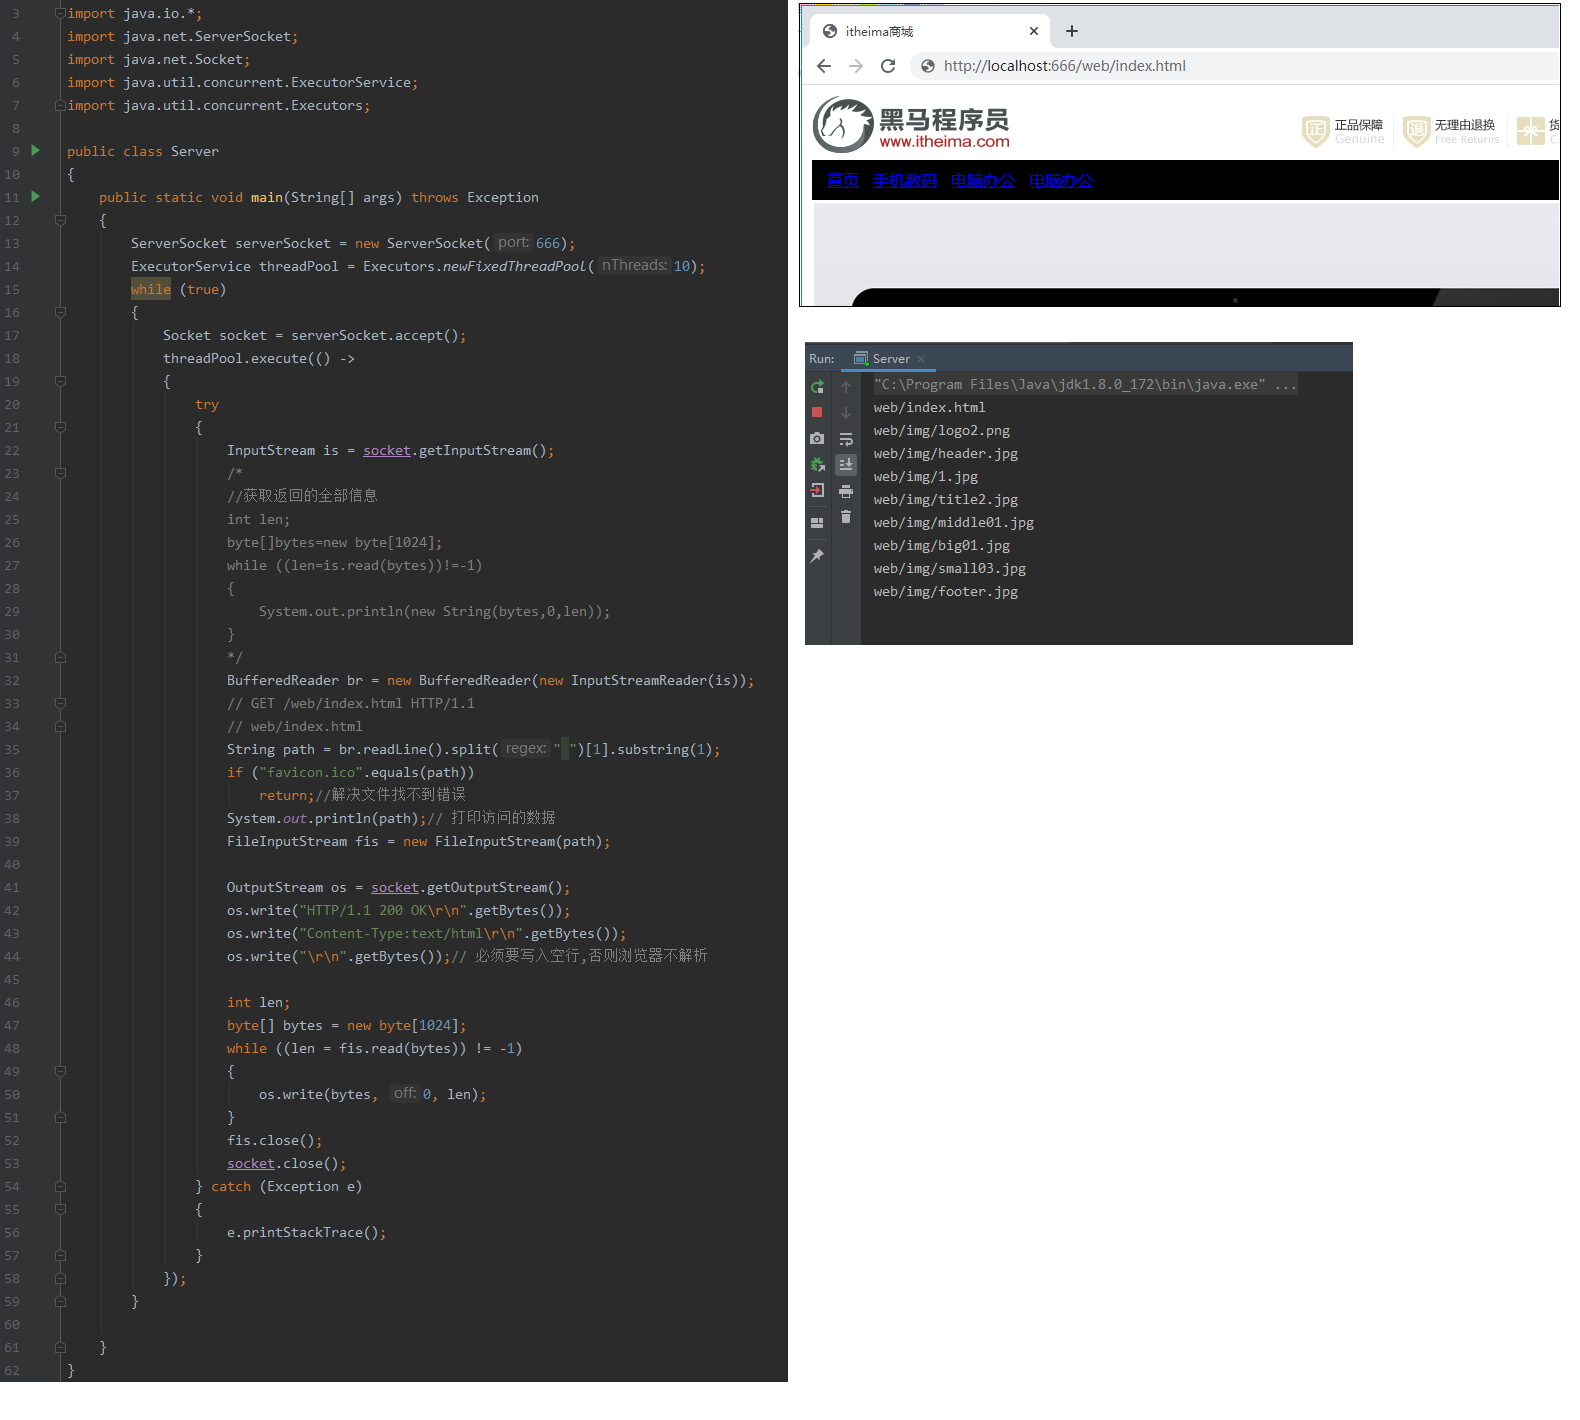The width and height of the screenshot is (1580, 1420).
Task: Pin the Run tab
Action: (x=817, y=556)
